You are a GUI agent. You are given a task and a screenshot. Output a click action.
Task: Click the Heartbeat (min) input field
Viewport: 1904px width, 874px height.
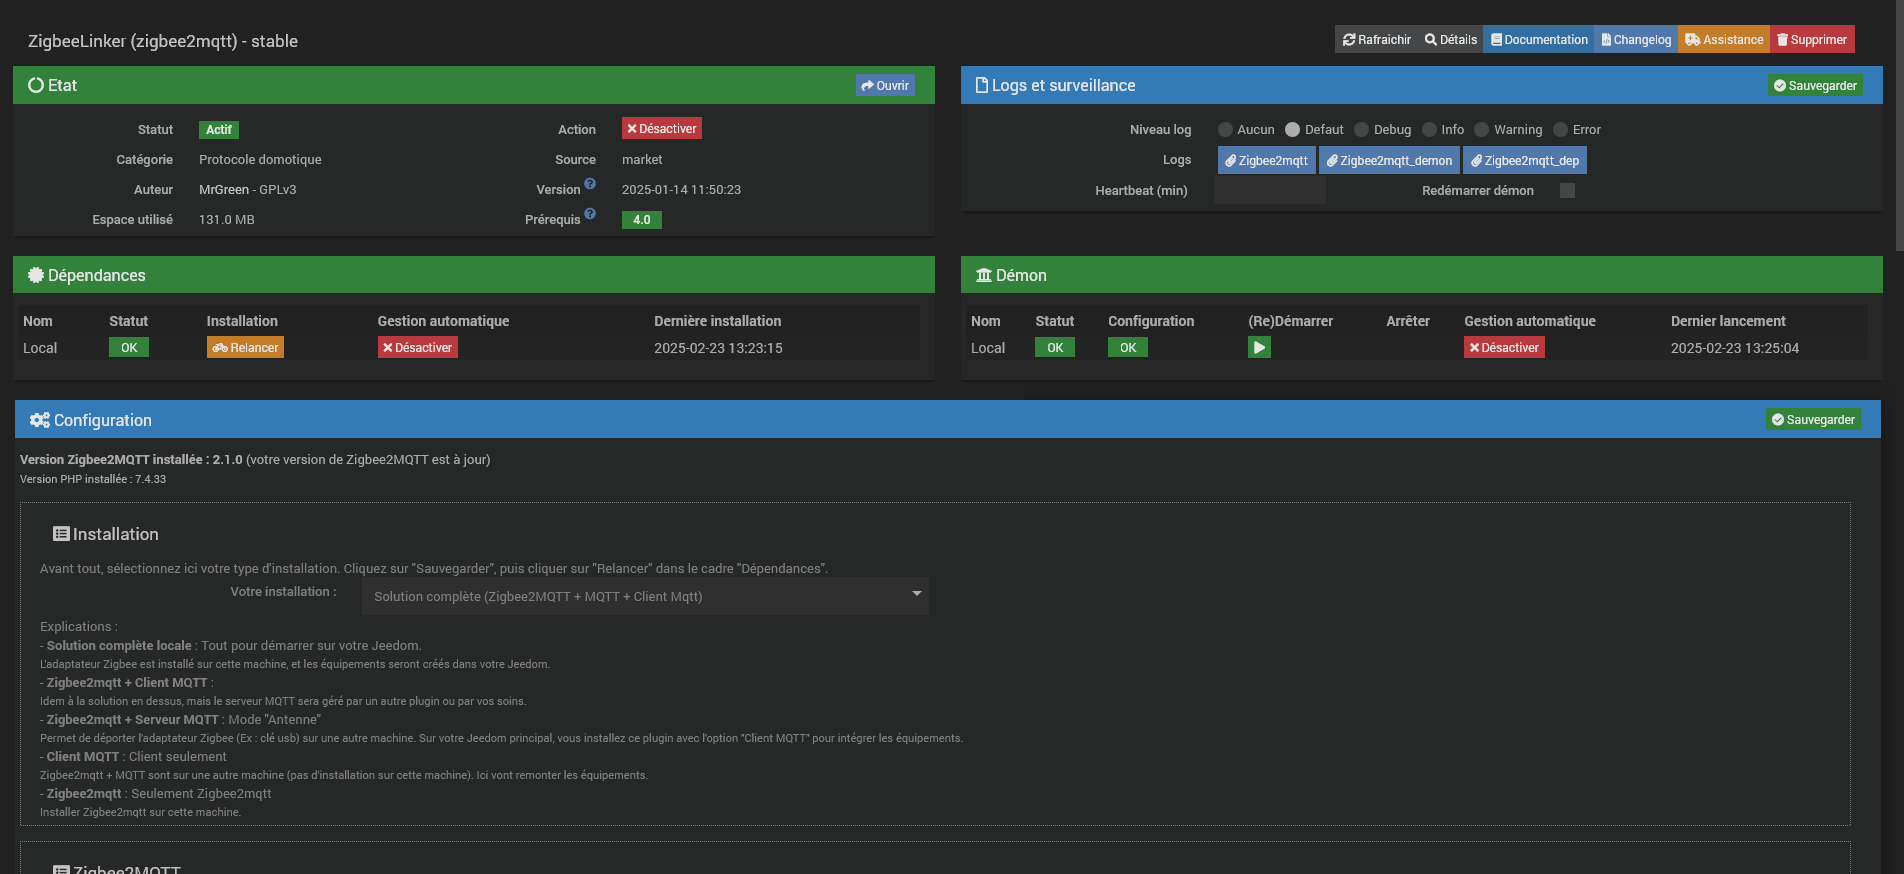point(1270,191)
